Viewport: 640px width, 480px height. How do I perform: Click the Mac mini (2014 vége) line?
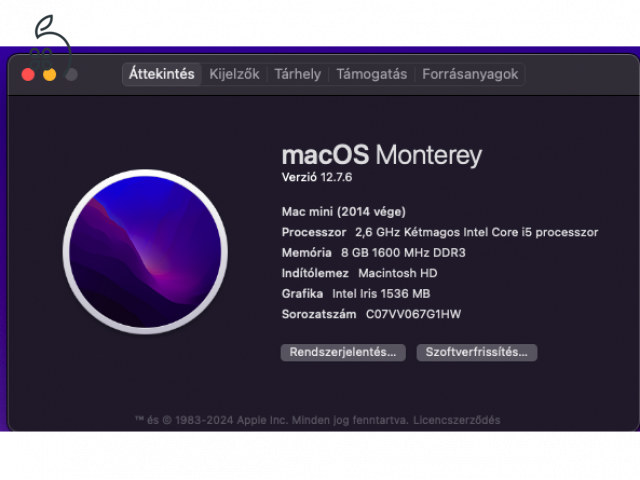[x=344, y=212]
